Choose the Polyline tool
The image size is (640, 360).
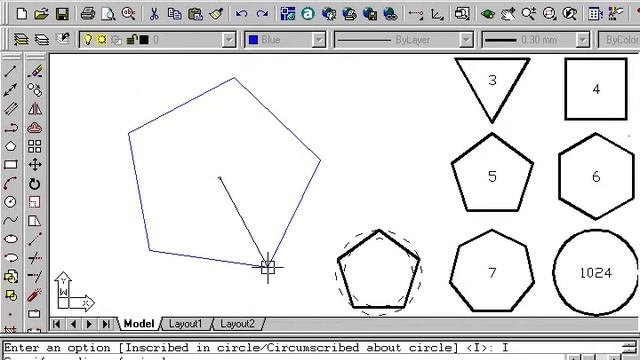tap(11, 128)
